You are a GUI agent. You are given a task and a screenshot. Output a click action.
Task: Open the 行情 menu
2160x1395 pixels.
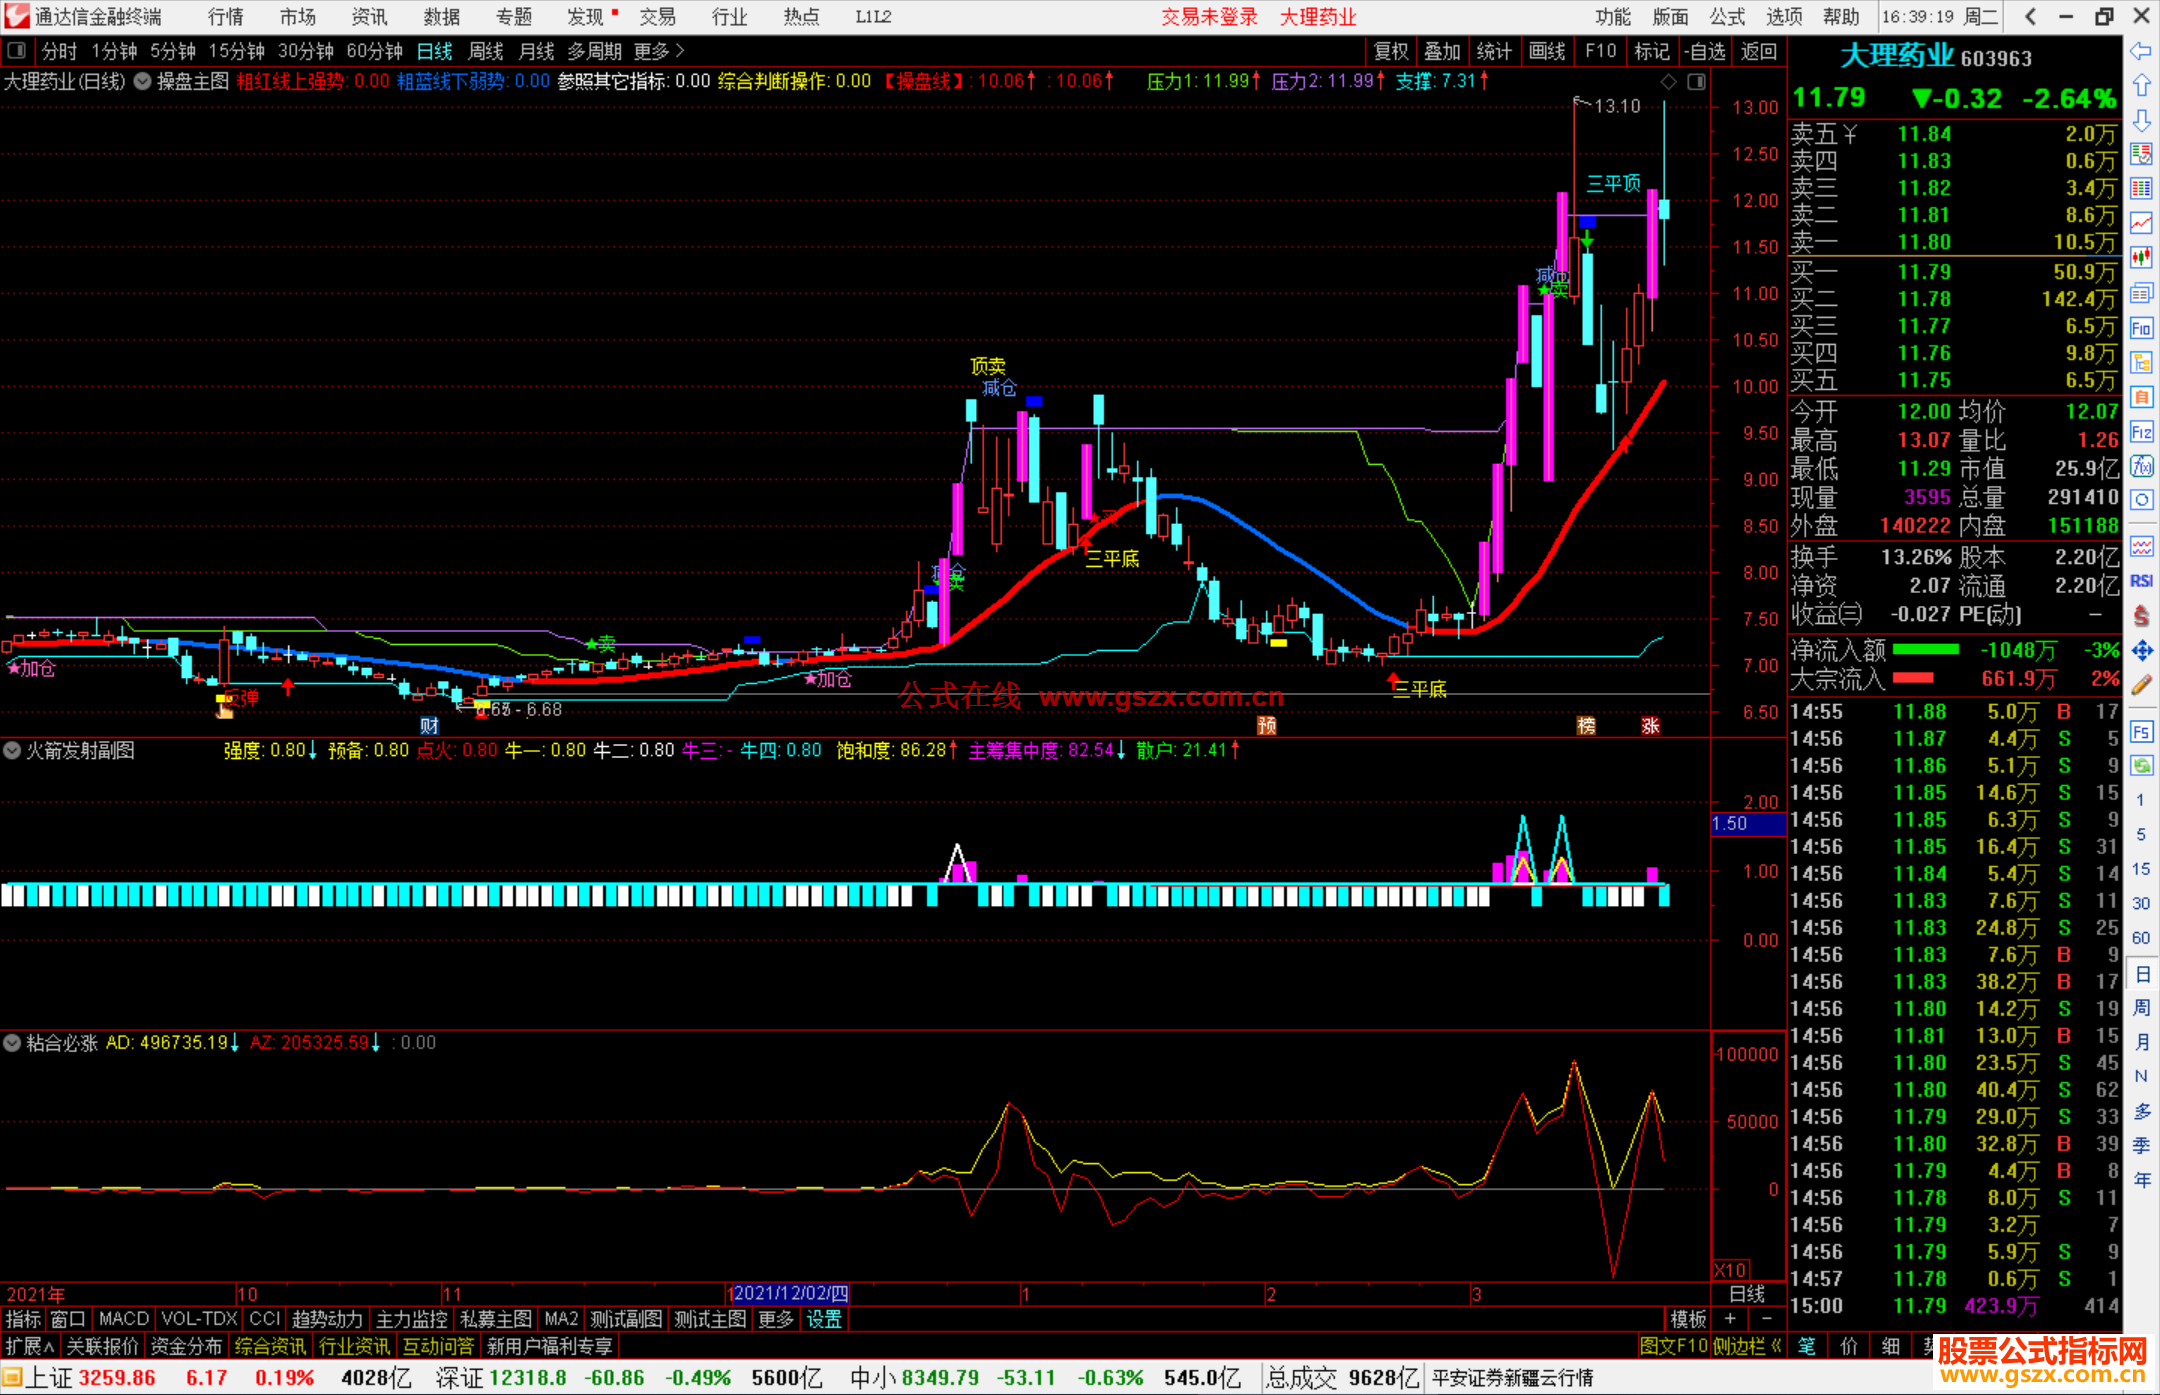[226, 17]
